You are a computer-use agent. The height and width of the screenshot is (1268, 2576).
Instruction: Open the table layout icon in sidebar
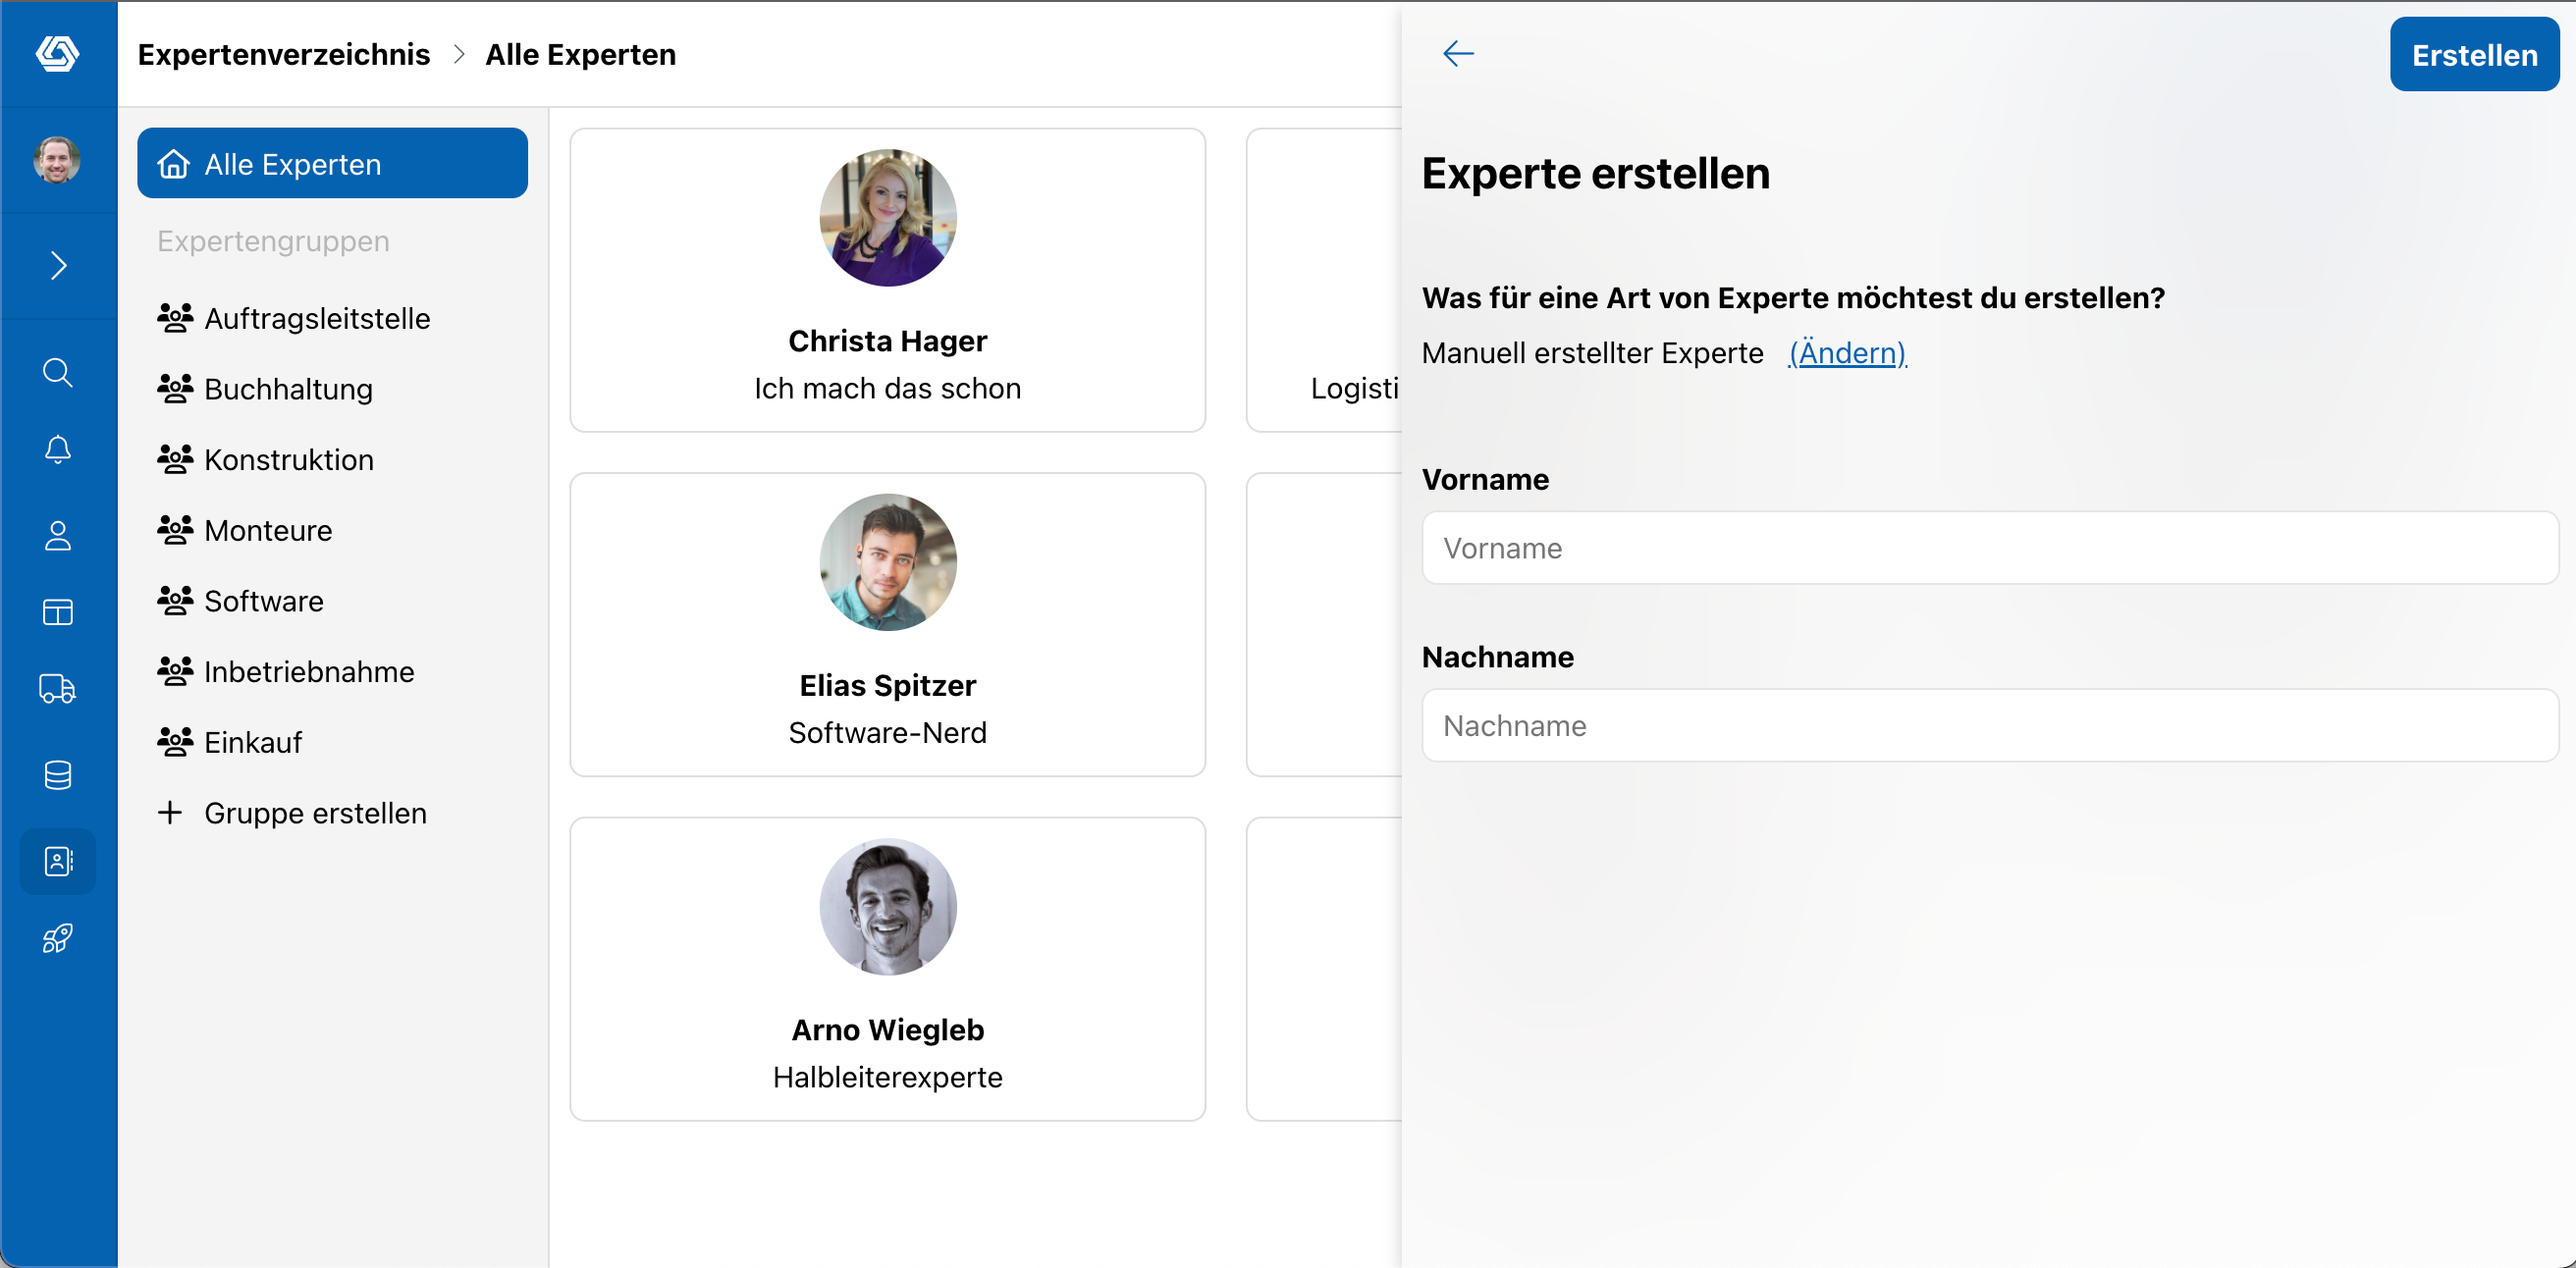point(58,612)
